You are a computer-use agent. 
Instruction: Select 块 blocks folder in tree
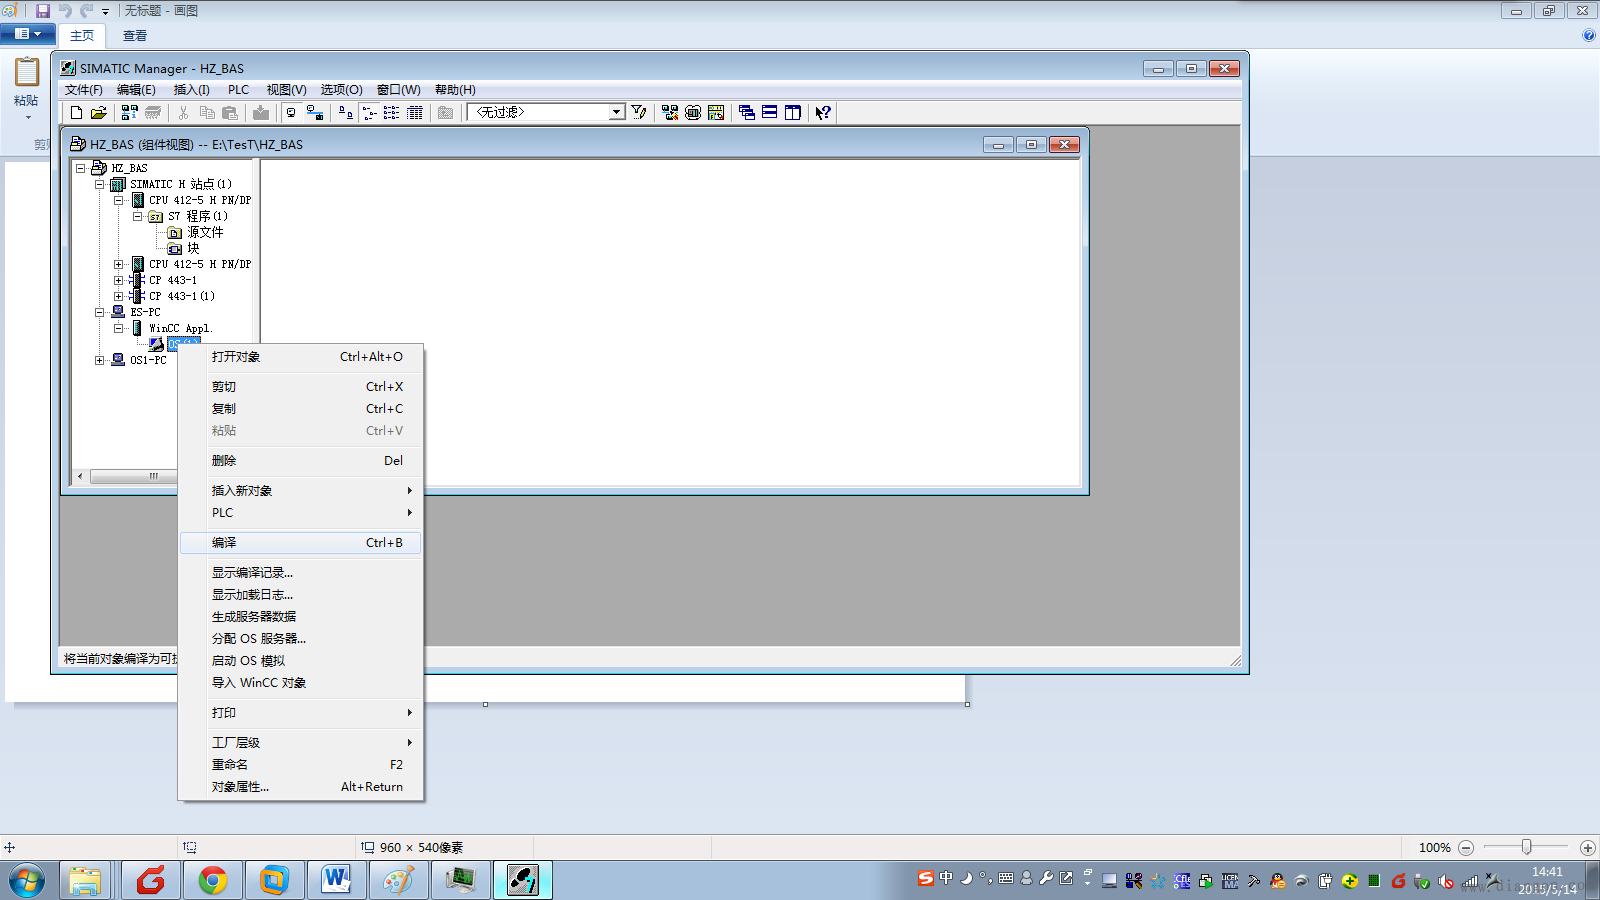tap(193, 249)
